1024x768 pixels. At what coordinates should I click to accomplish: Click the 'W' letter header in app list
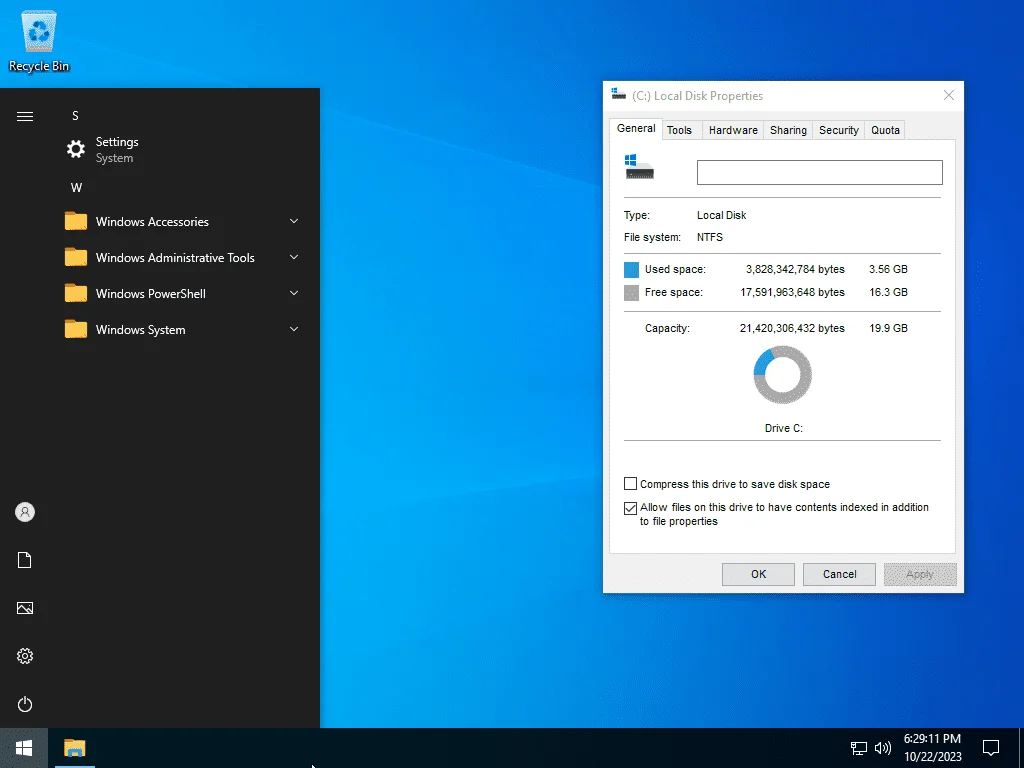pyautogui.click(x=76, y=187)
